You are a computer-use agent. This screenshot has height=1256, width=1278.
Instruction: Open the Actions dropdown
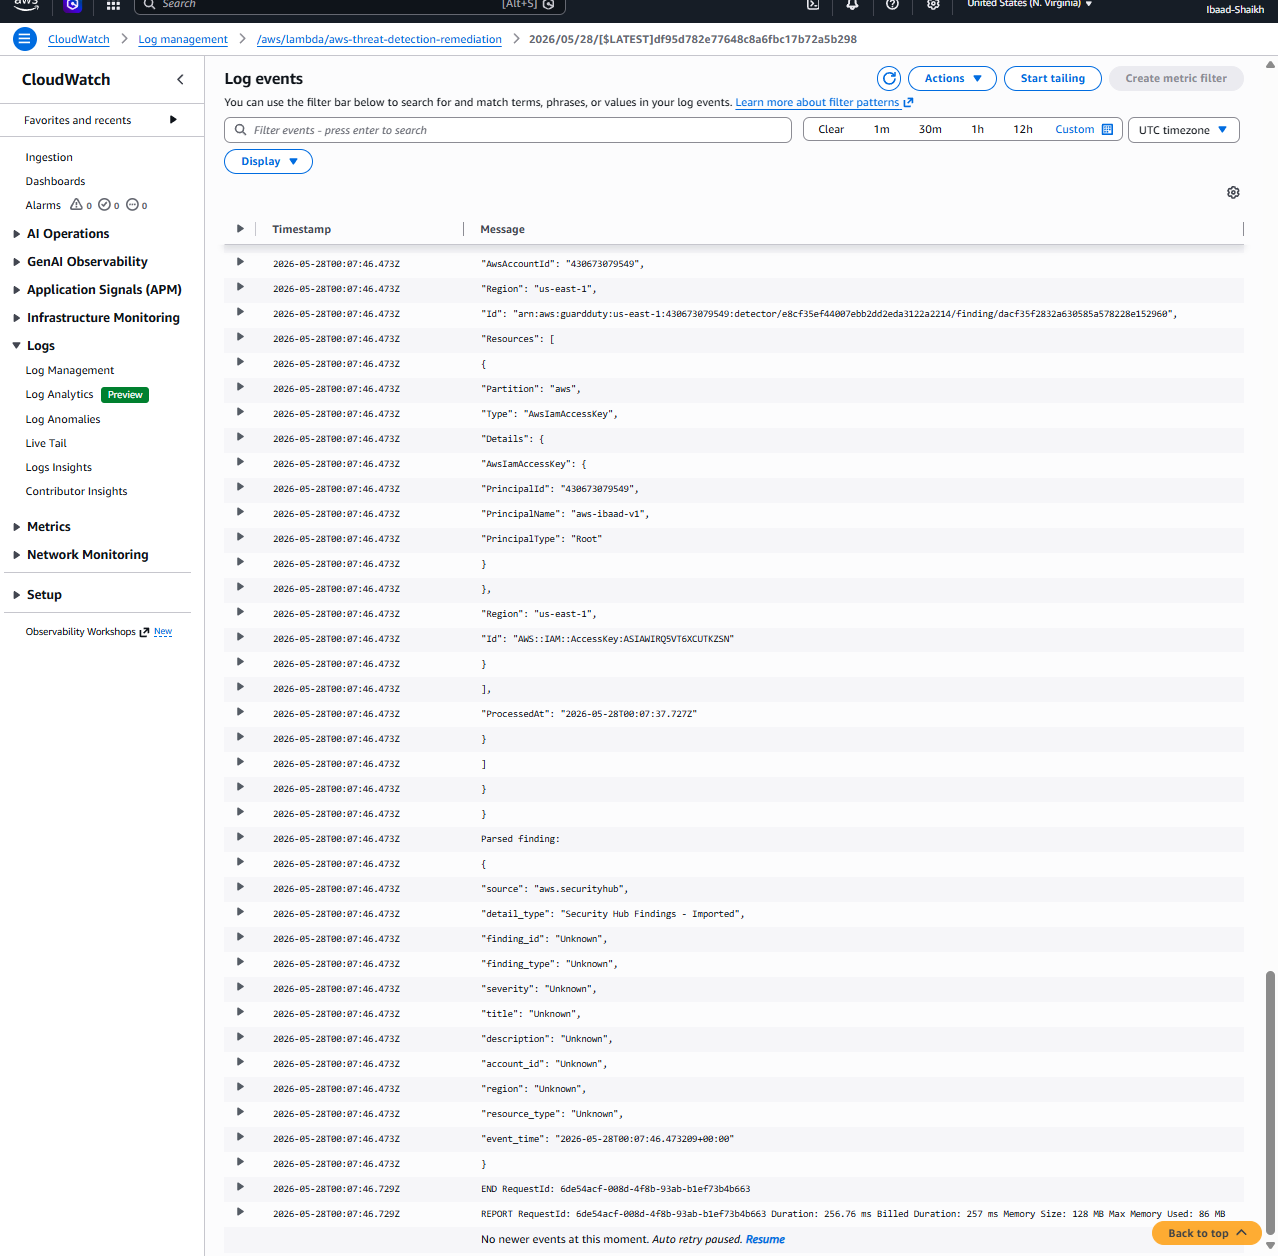coord(952,78)
